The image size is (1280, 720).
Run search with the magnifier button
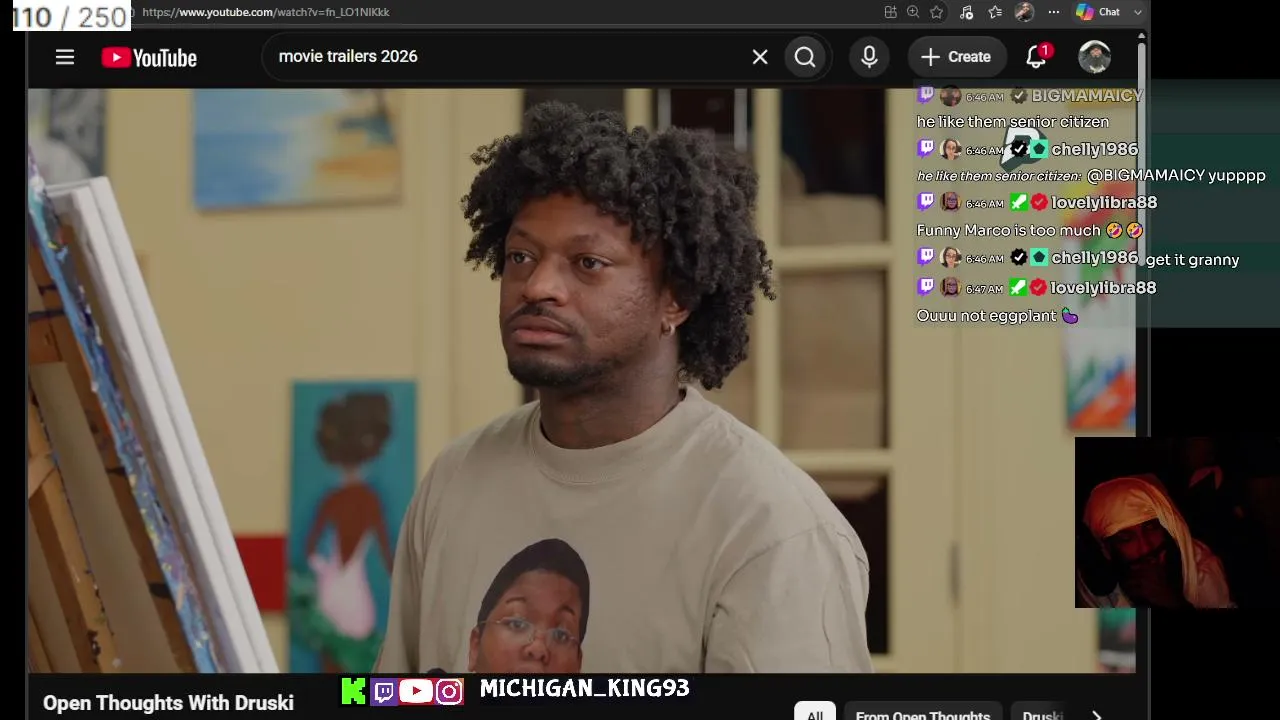[x=805, y=57]
